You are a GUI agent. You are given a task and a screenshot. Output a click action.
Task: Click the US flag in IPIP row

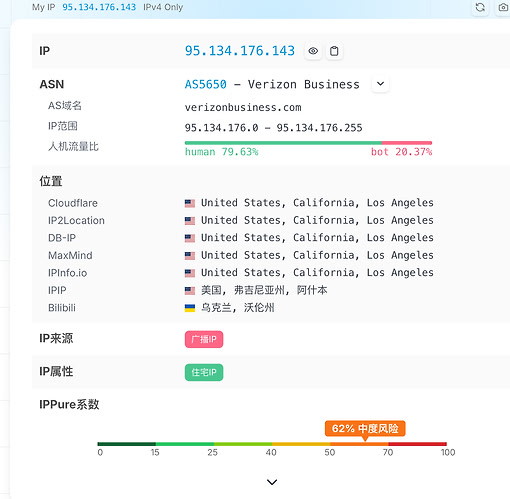[x=190, y=291]
